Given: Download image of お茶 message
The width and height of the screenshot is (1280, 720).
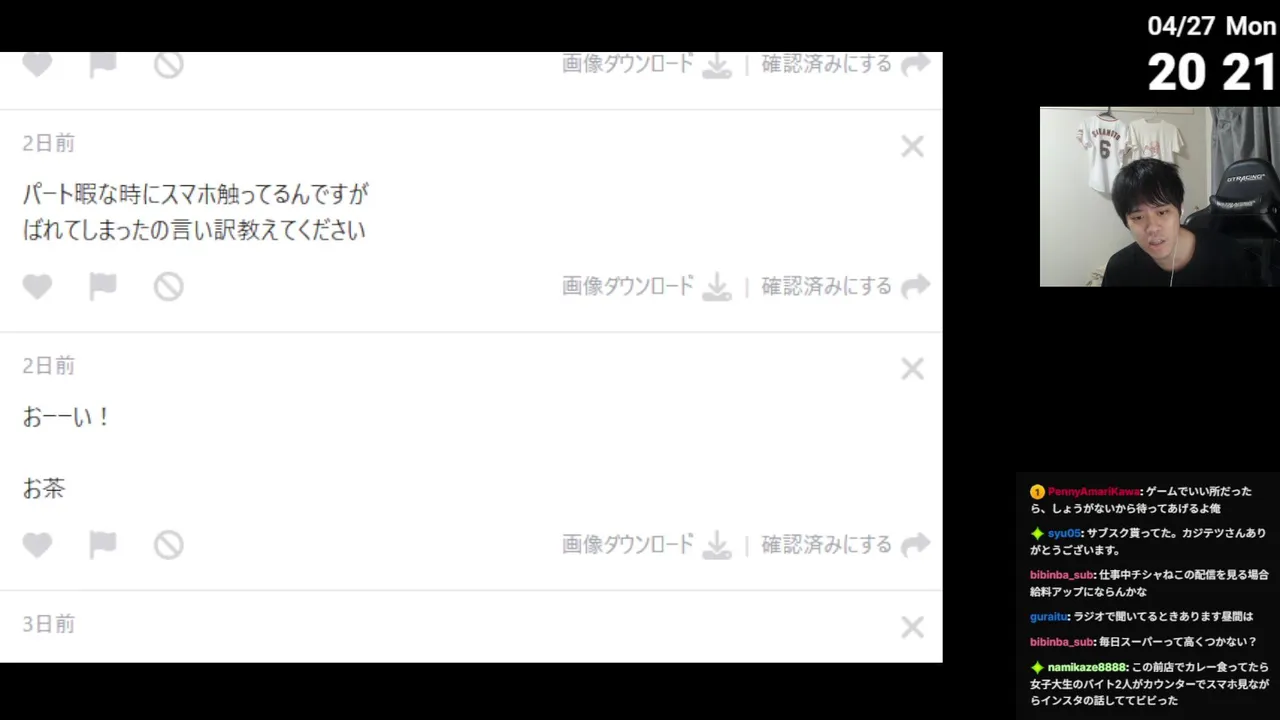Looking at the screenshot, I should [647, 545].
